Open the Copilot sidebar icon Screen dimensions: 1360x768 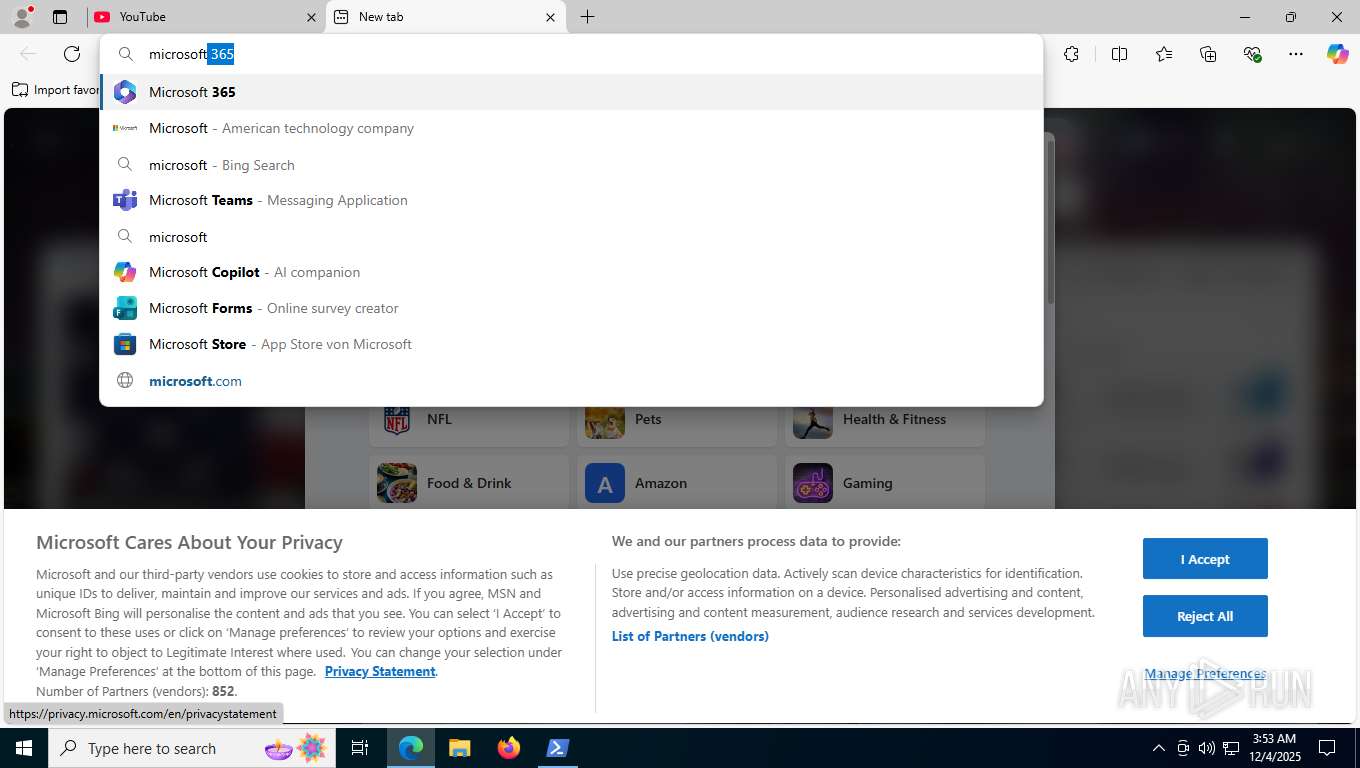1338,54
